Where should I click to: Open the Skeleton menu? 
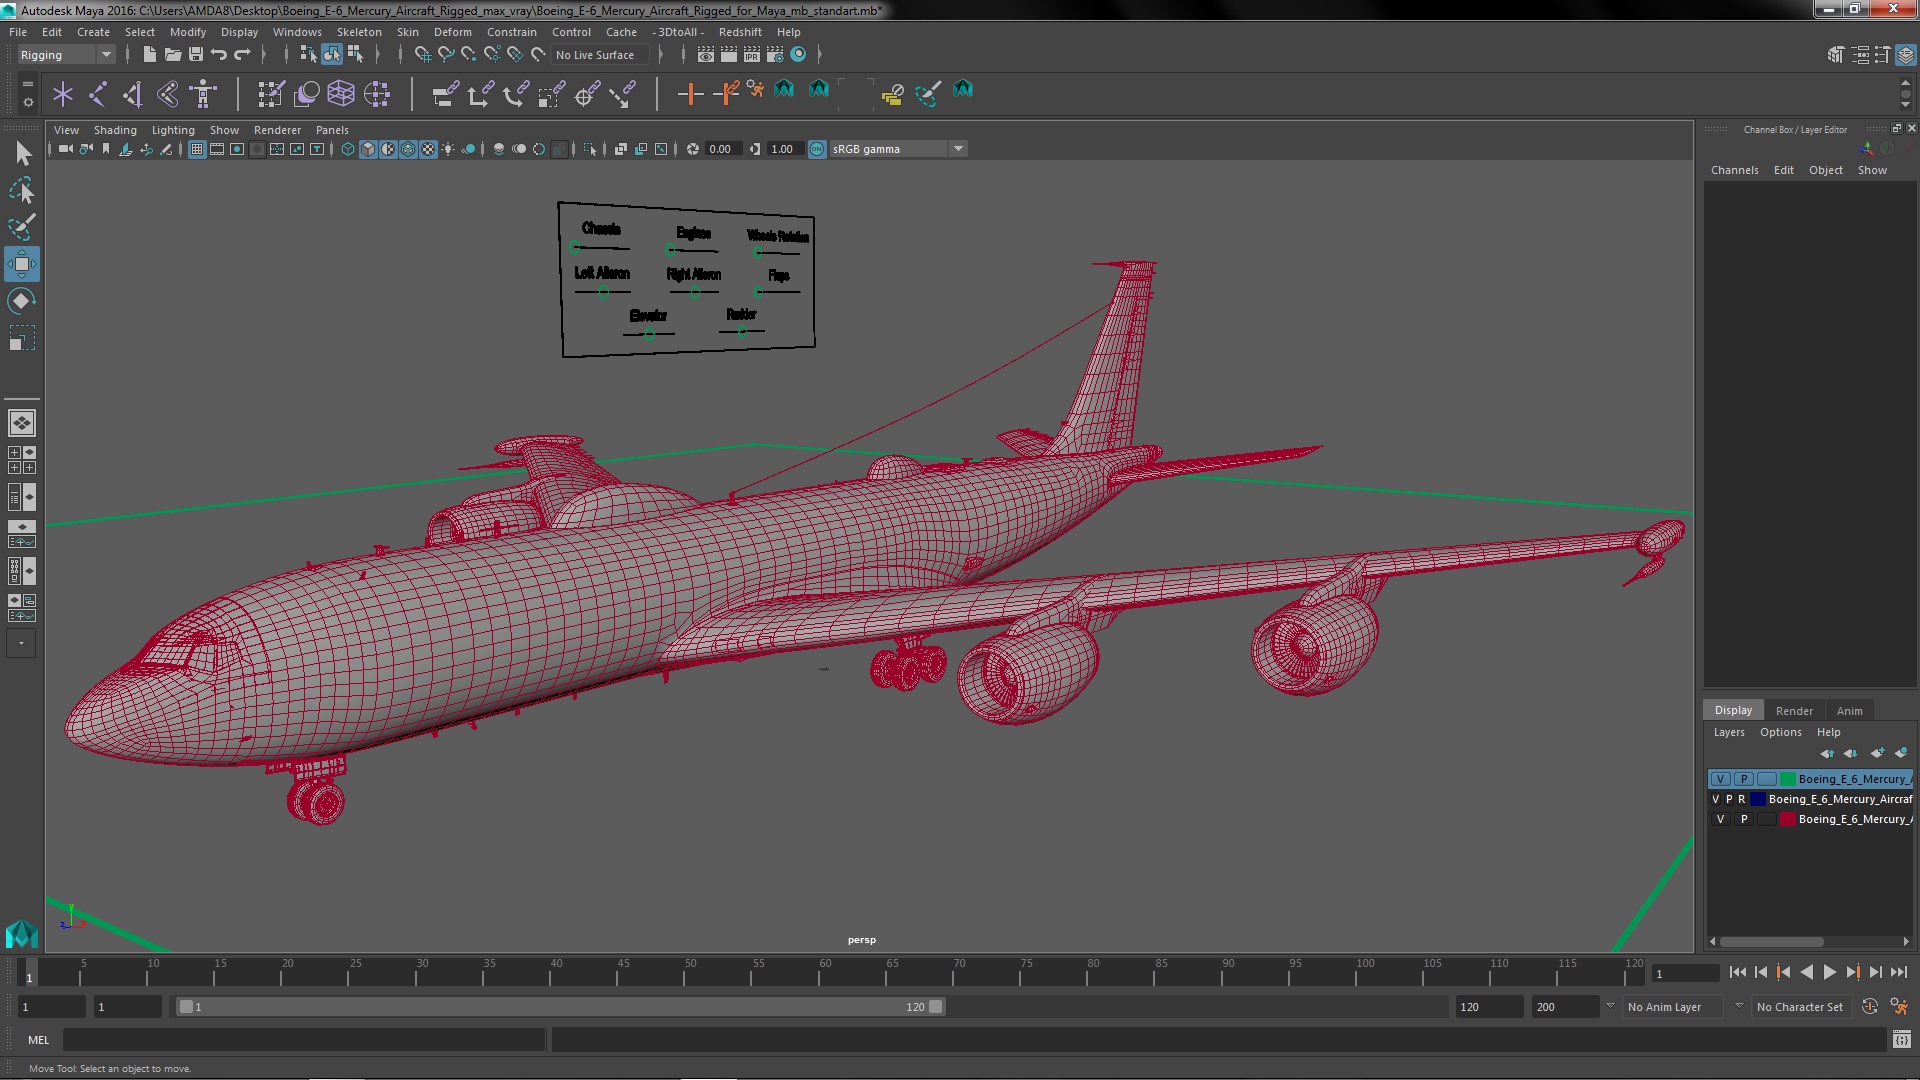click(359, 32)
